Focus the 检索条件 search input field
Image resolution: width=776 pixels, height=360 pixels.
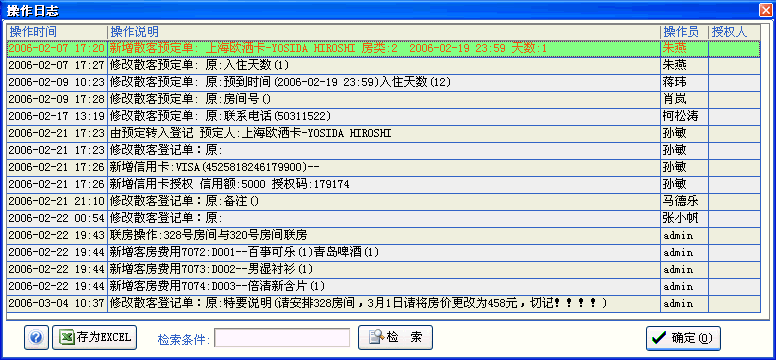[x=282, y=338]
